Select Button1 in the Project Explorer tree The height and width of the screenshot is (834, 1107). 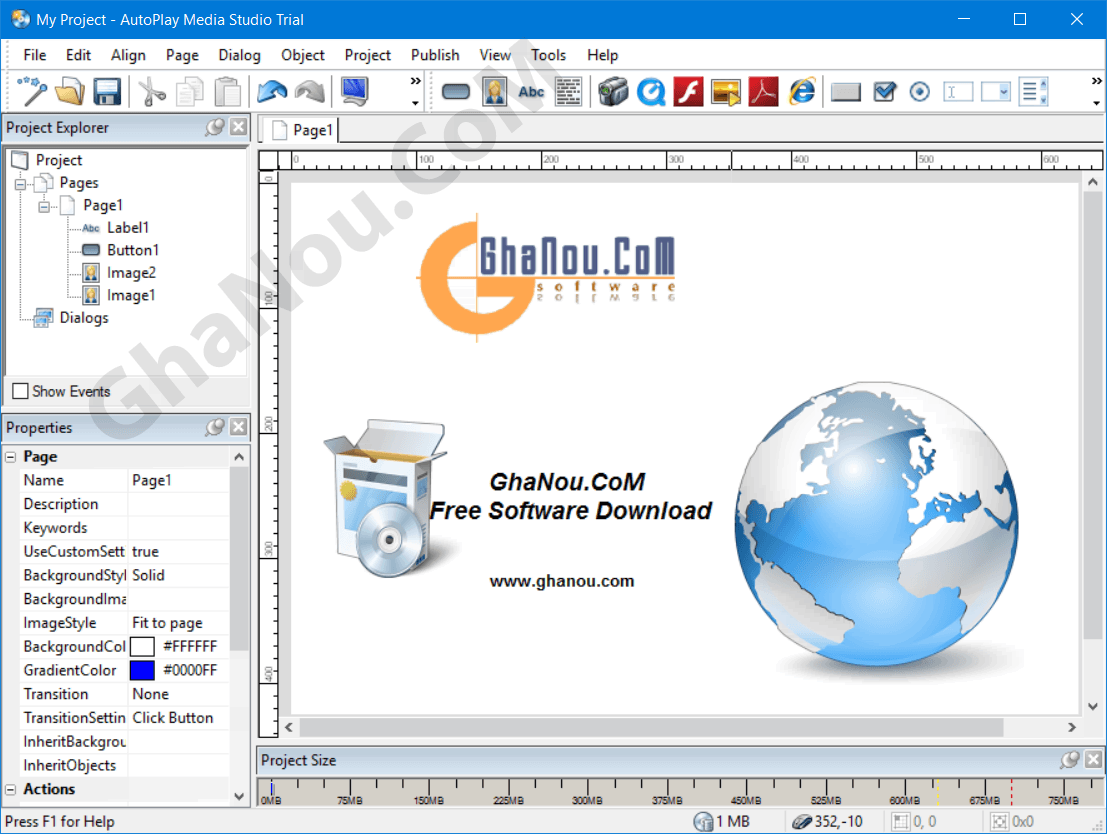tap(133, 250)
